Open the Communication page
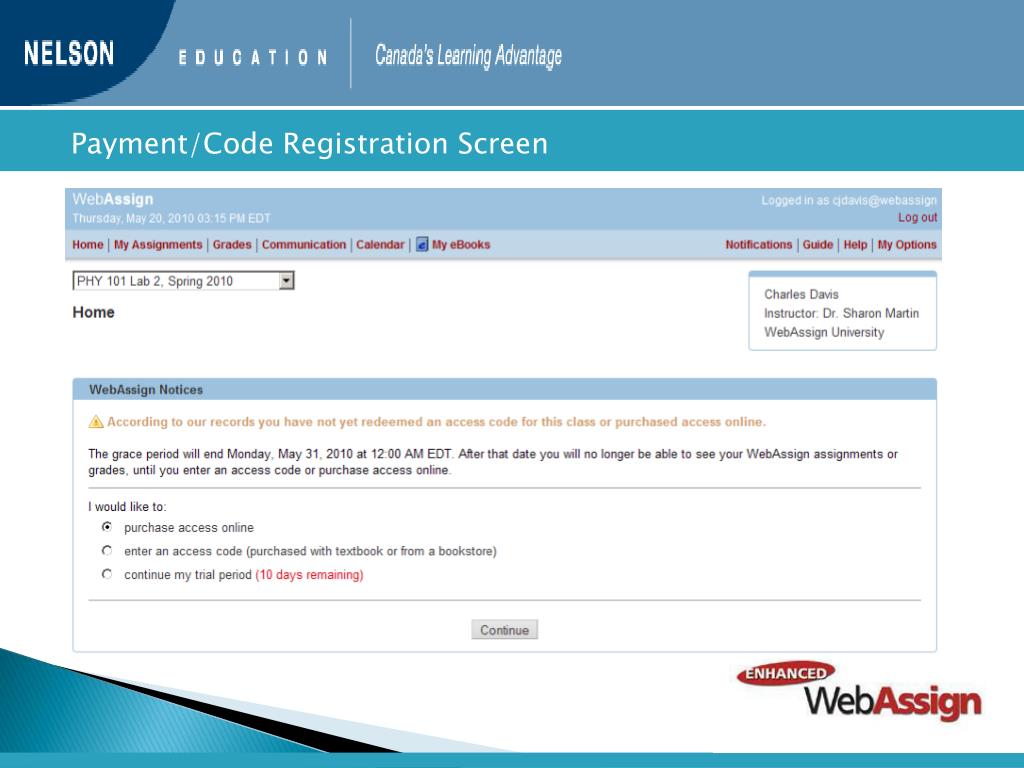This screenshot has width=1024, height=768. click(304, 245)
